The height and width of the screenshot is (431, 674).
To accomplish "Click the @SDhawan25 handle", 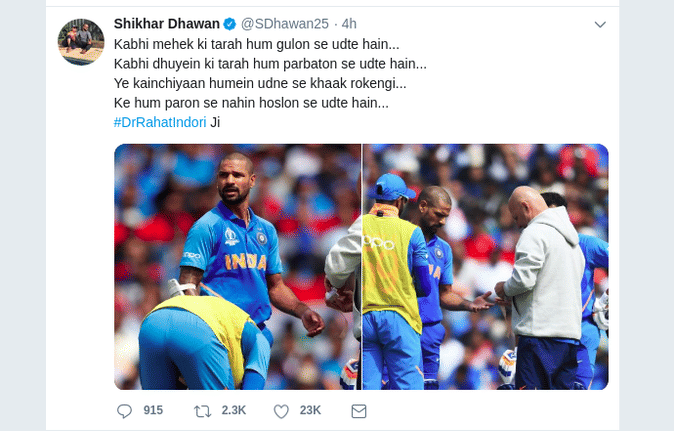I will tap(285, 24).
